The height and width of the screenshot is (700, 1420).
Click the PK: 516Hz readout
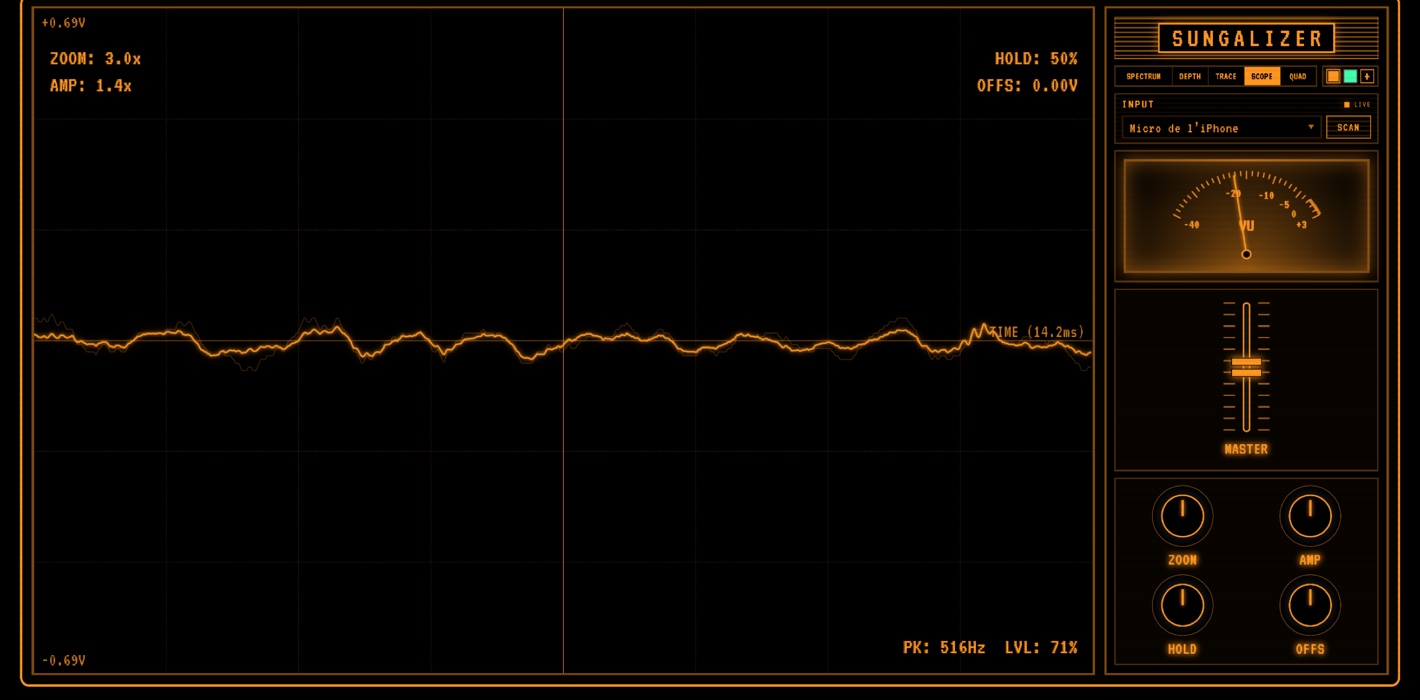tap(944, 648)
